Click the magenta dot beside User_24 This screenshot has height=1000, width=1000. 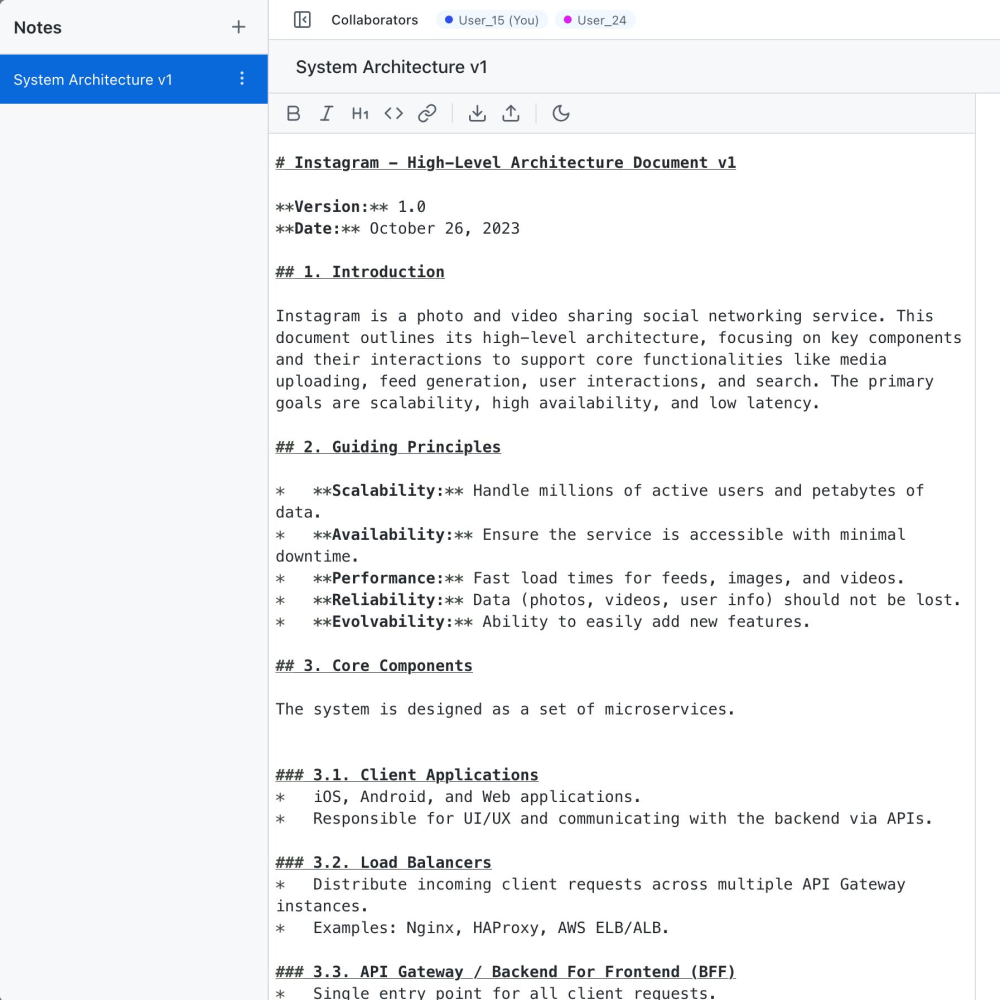pyautogui.click(x=568, y=20)
